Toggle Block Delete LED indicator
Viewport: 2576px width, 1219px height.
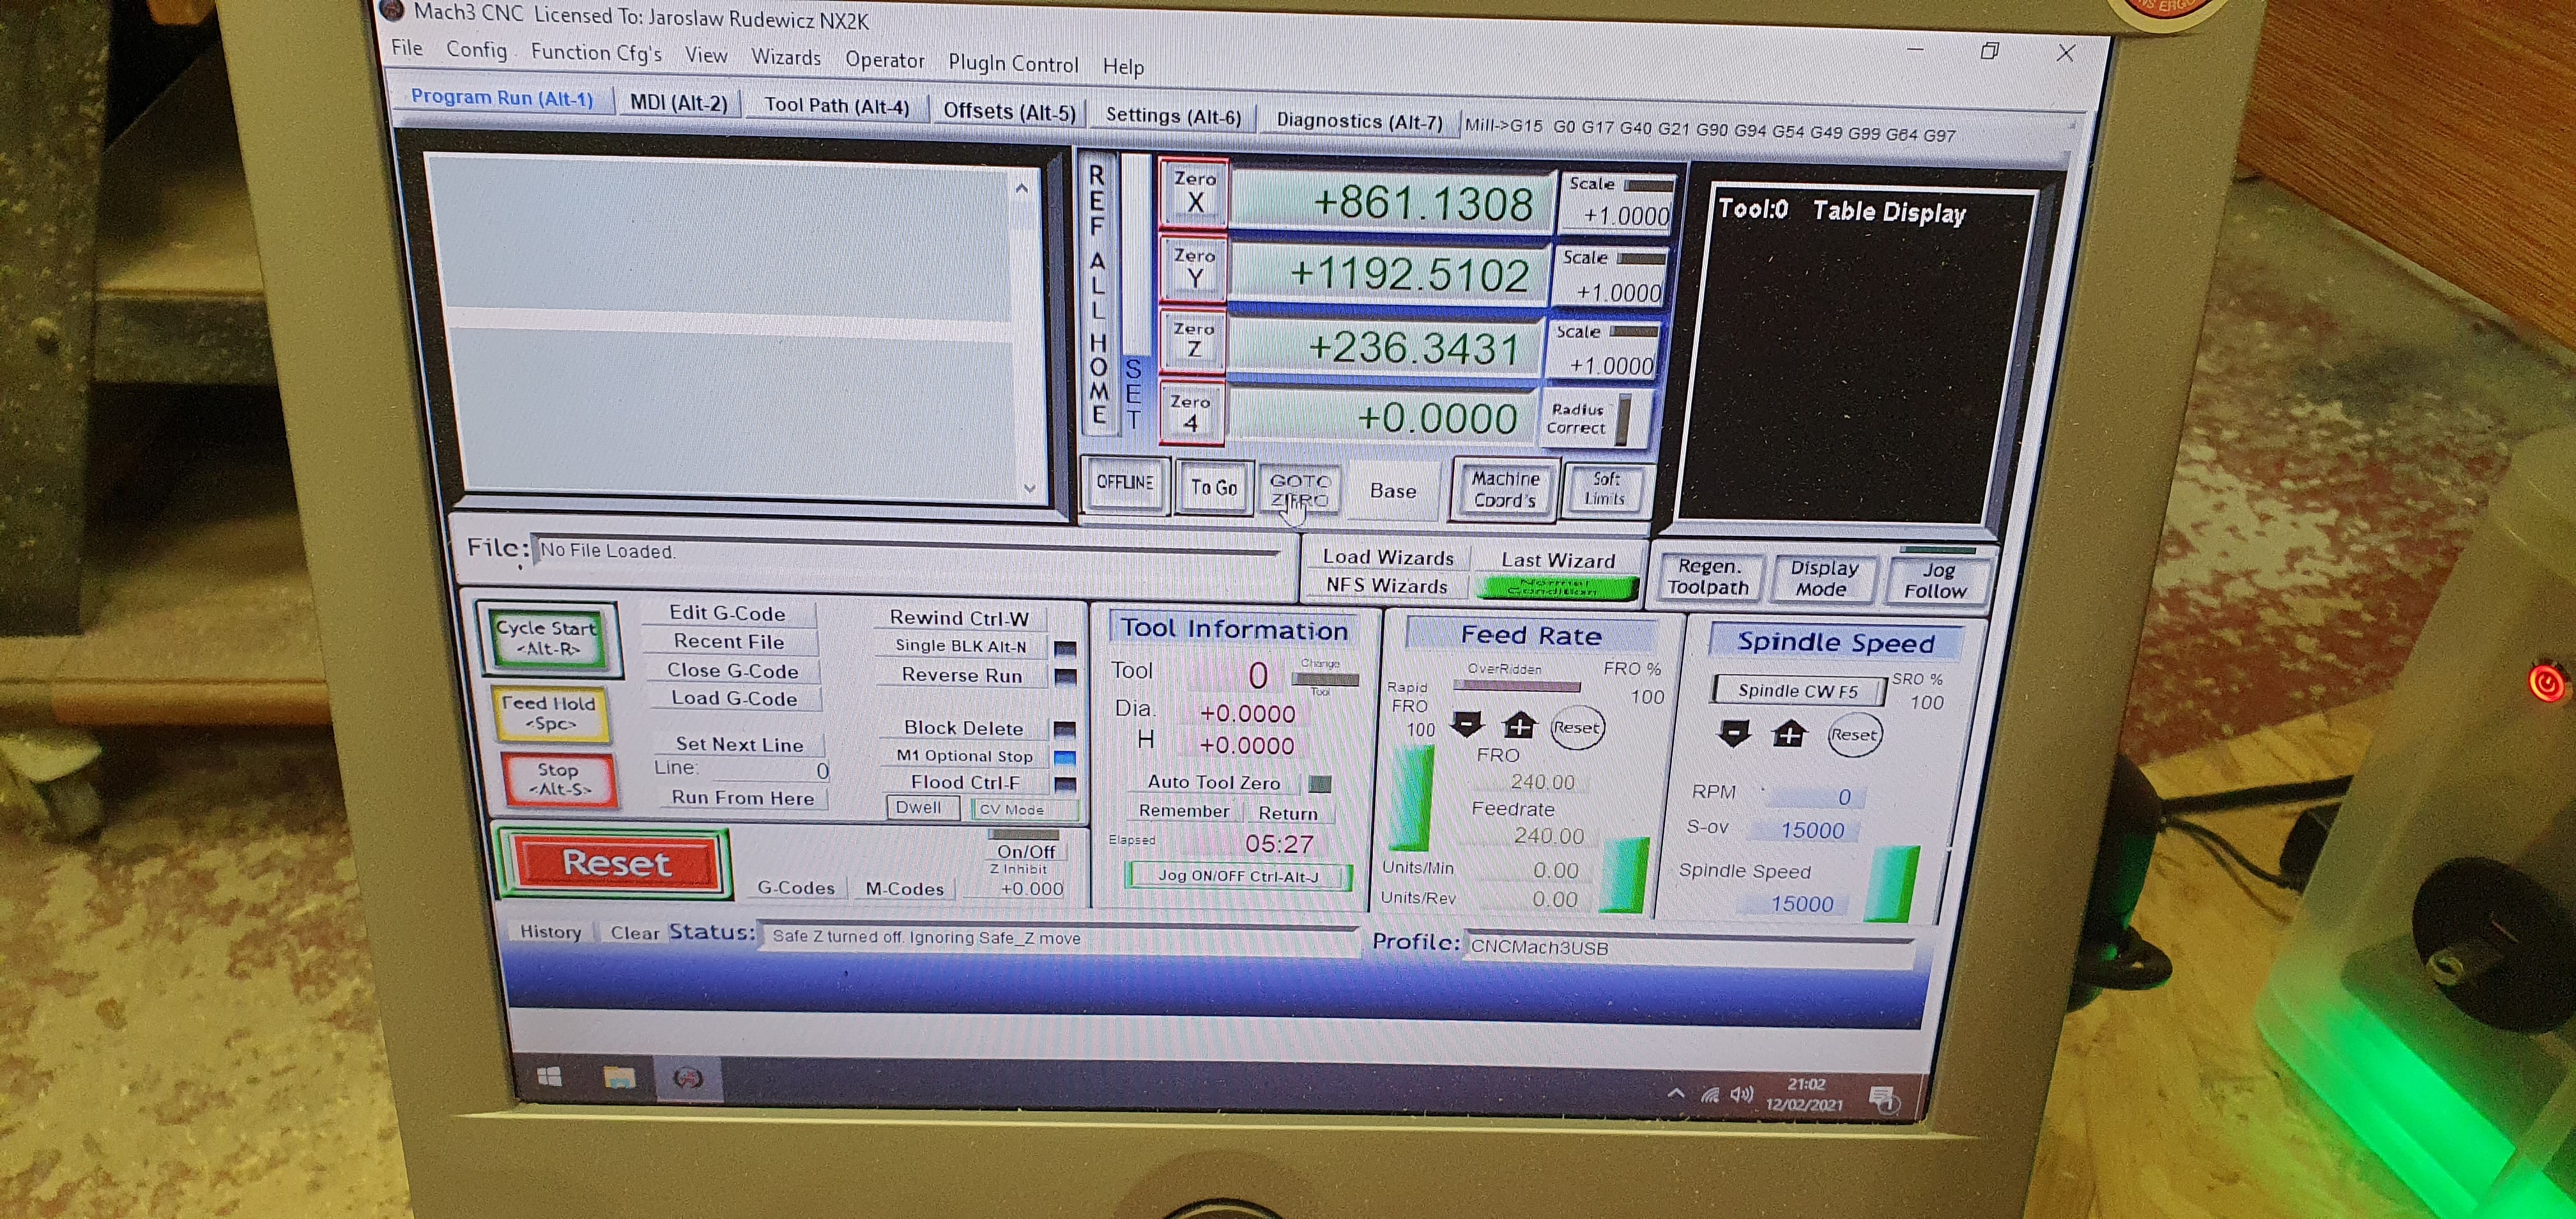pos(1065,729)
